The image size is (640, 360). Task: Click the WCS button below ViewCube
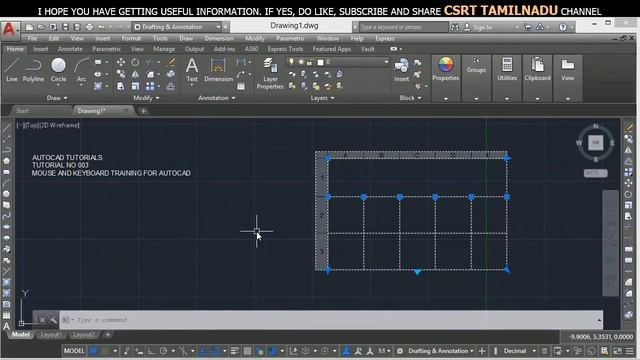pos(596,173)
